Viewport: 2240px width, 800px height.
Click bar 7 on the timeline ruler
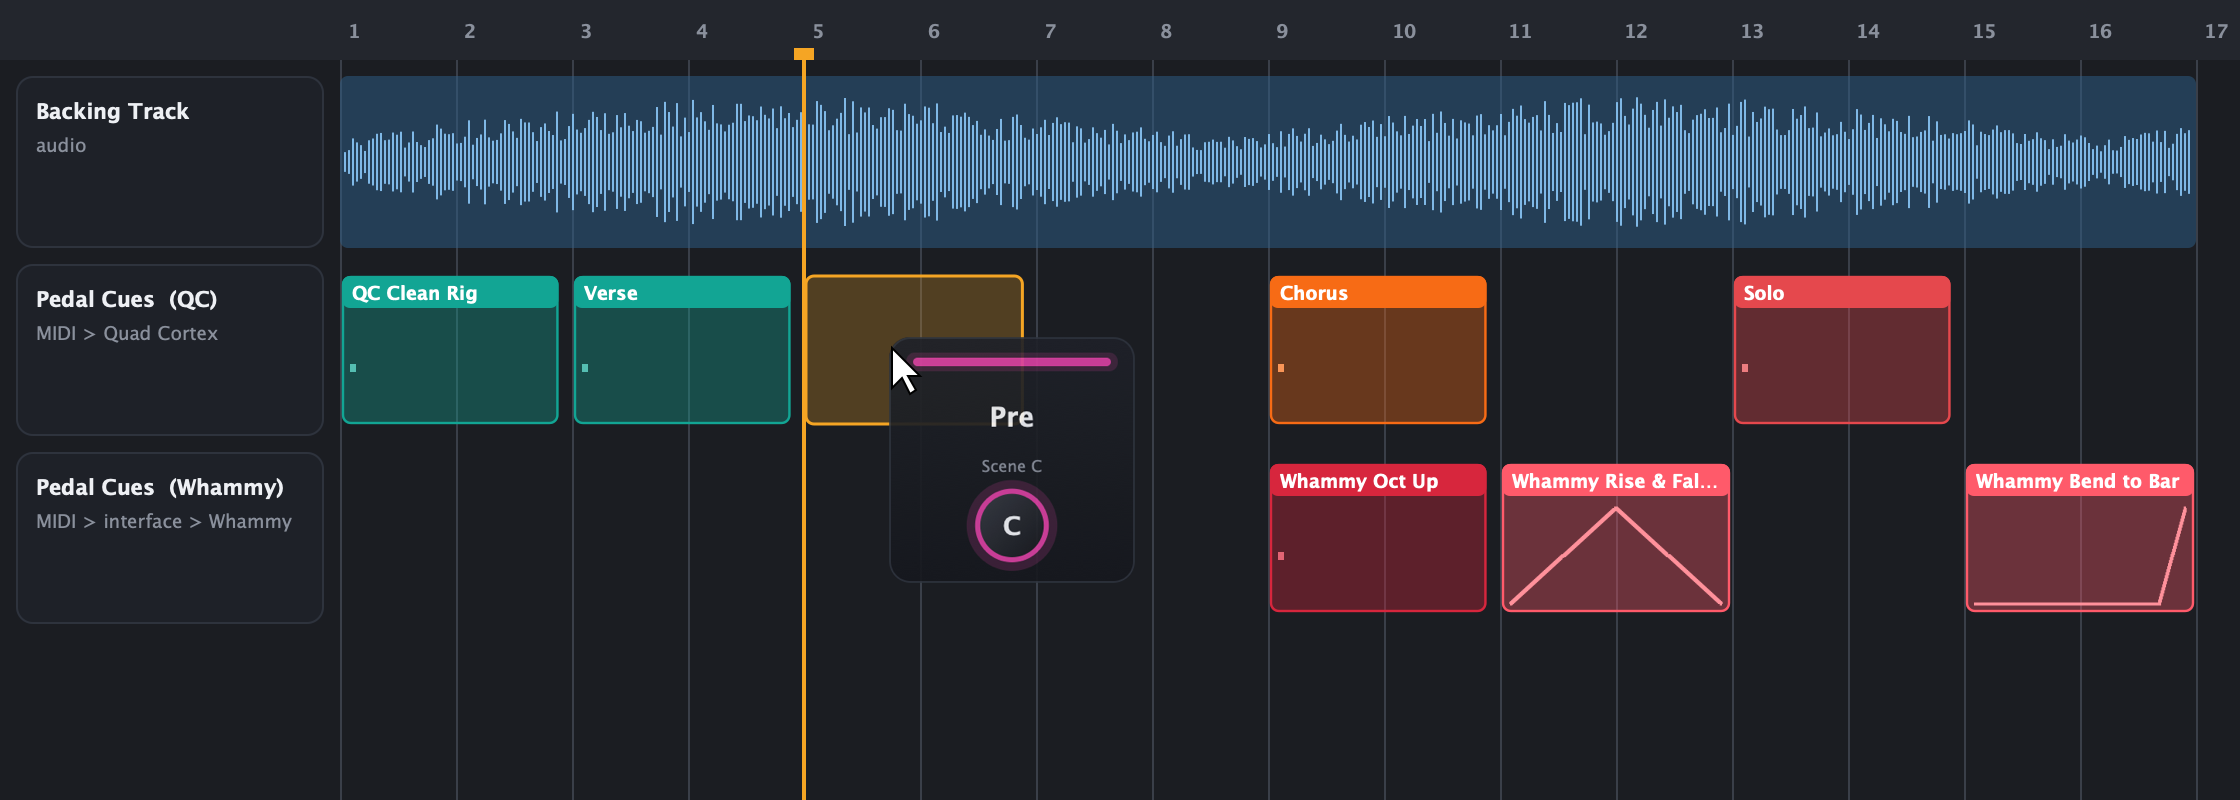tap(1050, 31)
